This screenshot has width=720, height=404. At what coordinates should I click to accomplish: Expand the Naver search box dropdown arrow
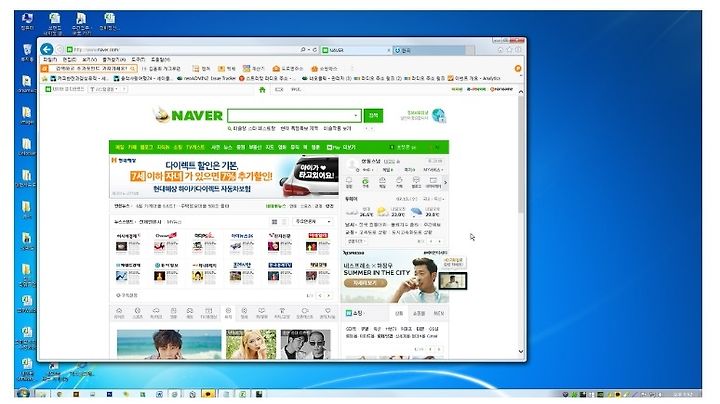click(356, 115)
